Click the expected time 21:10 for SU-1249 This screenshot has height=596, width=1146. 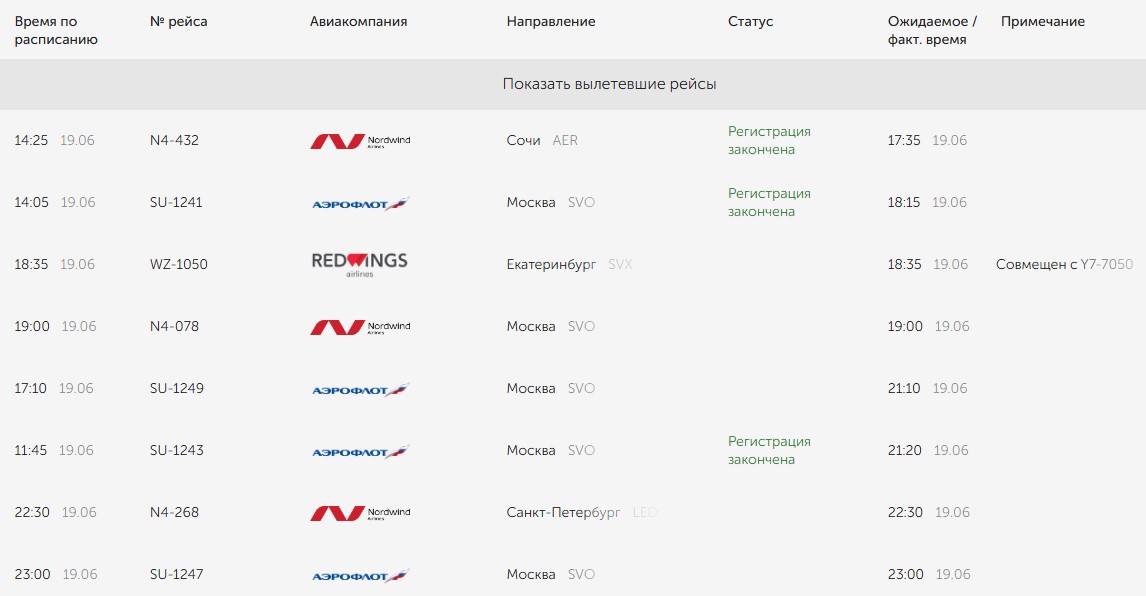pos(905,388)
